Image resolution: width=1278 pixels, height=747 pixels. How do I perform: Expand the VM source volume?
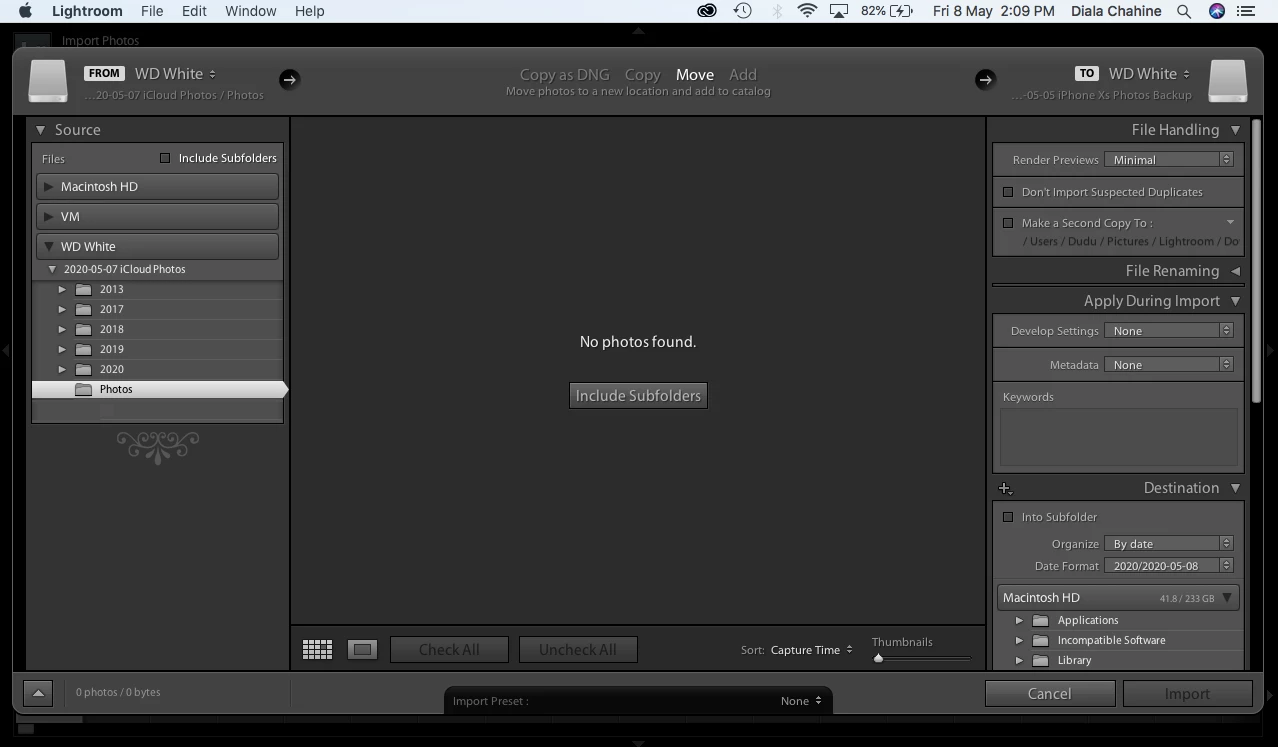49,216
